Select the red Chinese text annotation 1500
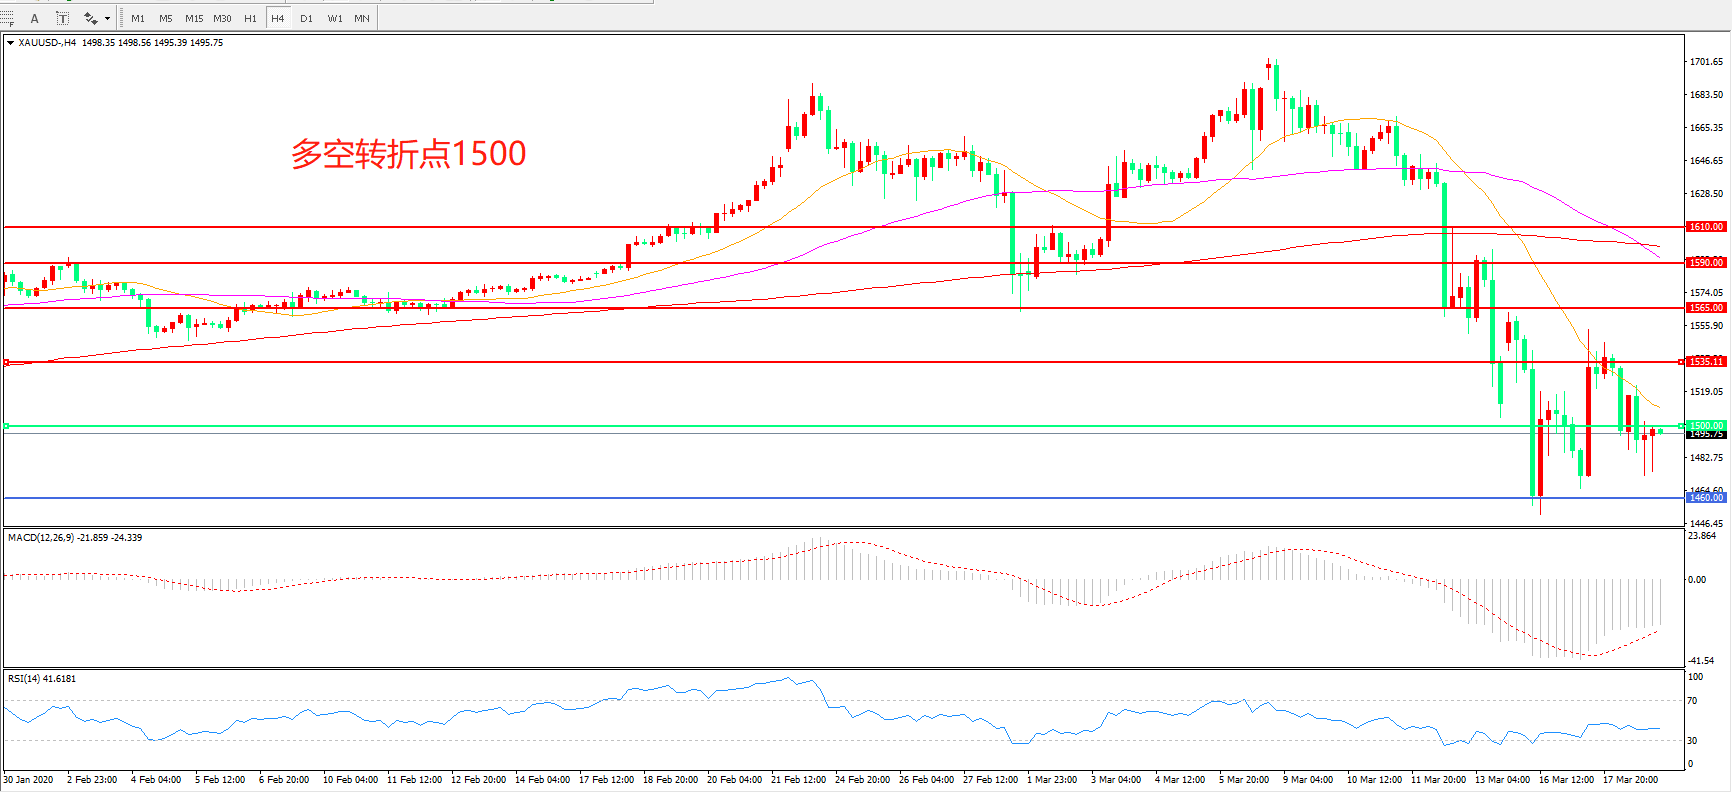 408,154
